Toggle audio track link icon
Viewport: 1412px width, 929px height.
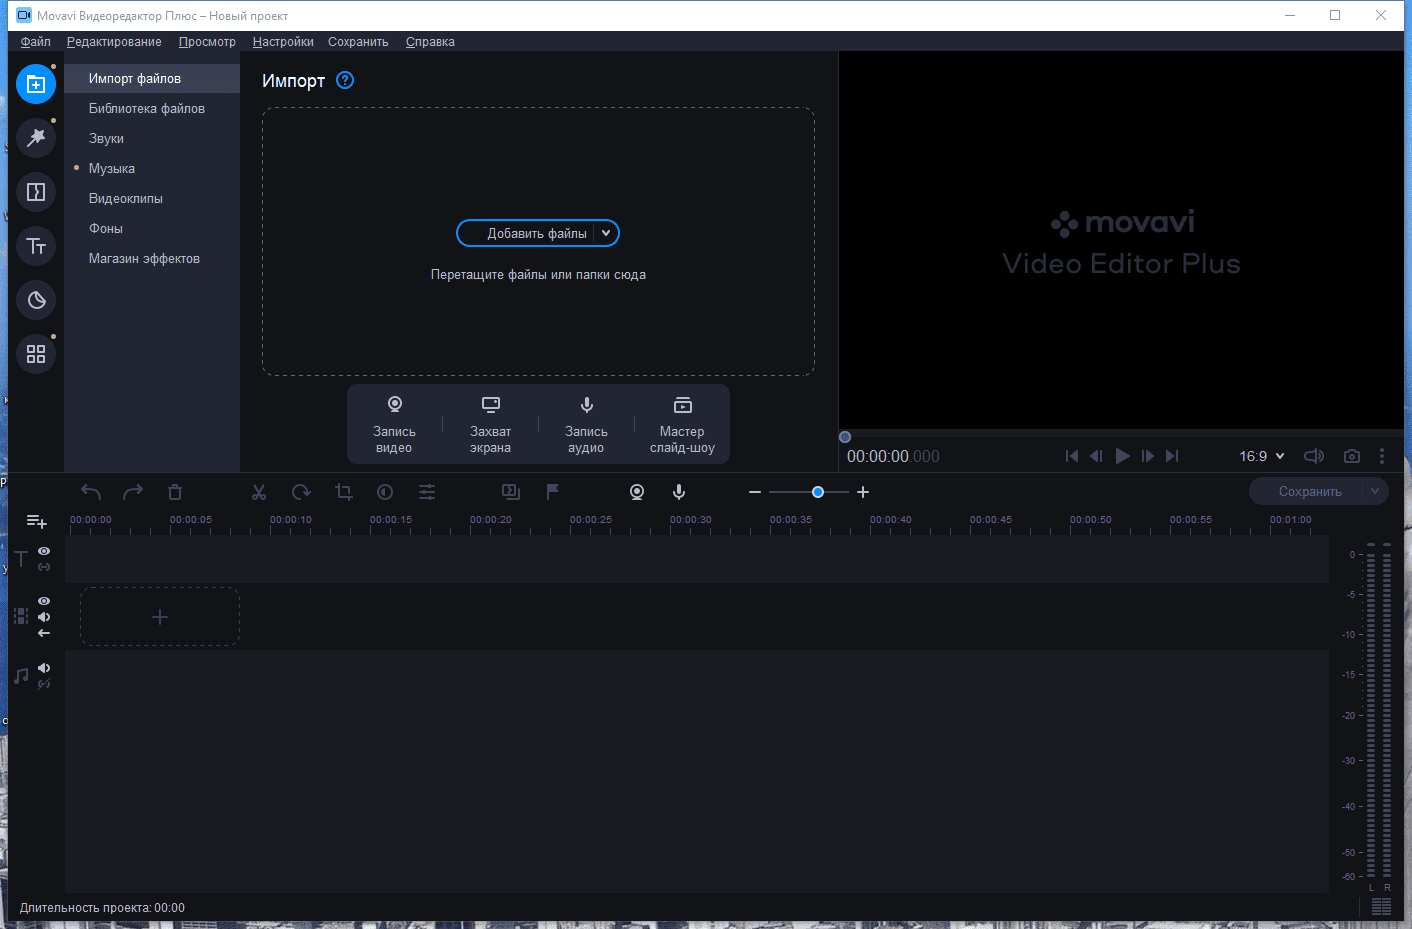(x=44, y=684)
